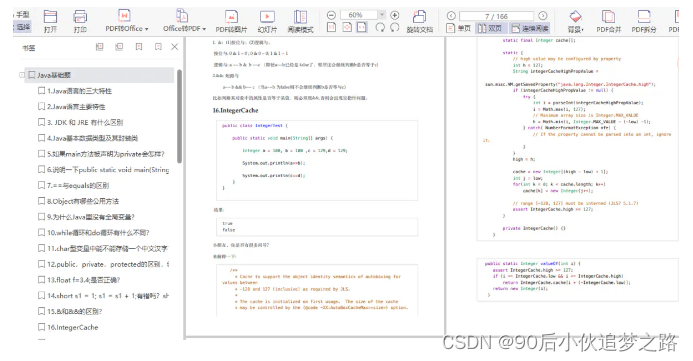
Task: Zoom out with the minus icon
Action: point(331,15)
